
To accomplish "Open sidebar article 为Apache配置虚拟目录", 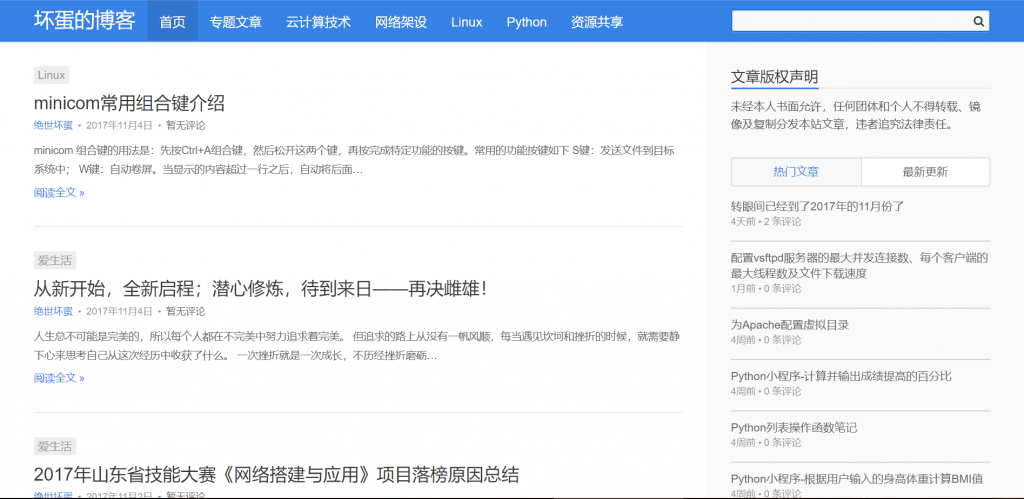I will pos(790,325).
